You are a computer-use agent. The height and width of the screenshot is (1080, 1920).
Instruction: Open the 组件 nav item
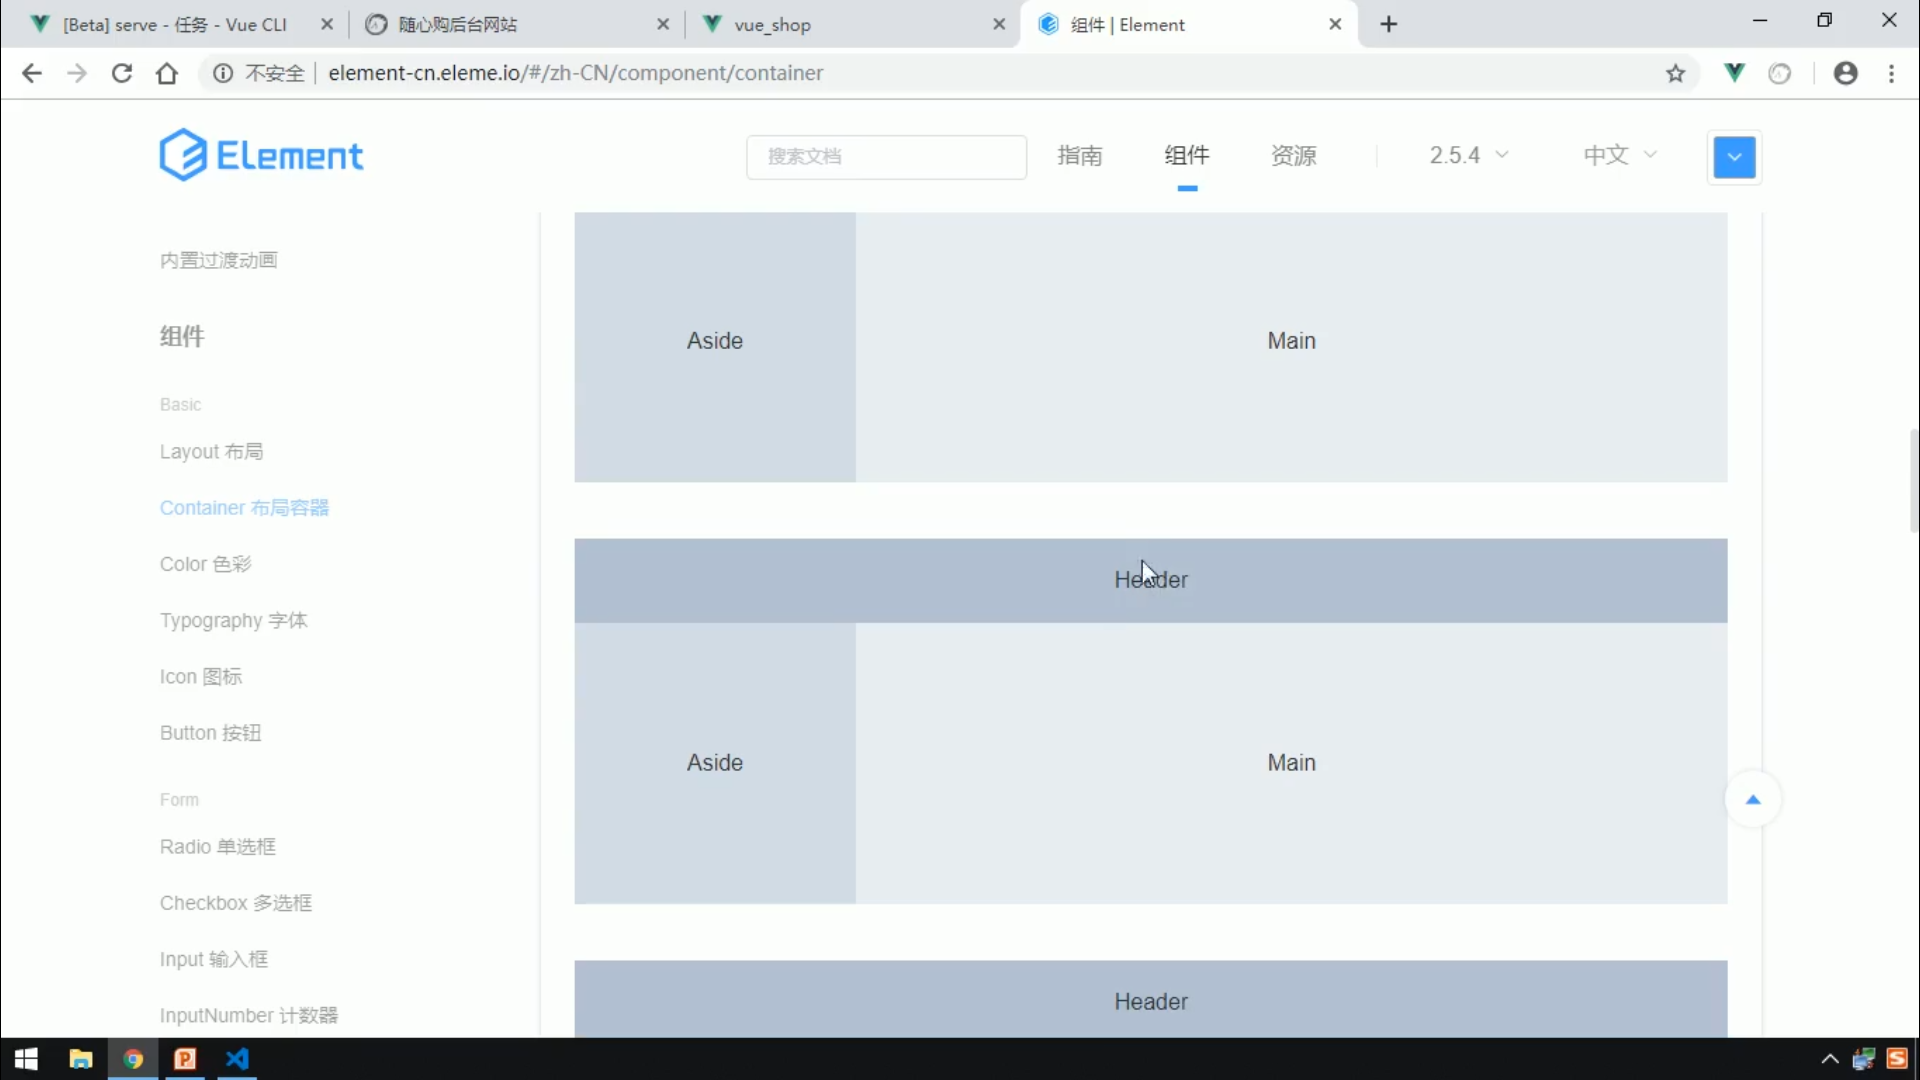click(1187, 155)
